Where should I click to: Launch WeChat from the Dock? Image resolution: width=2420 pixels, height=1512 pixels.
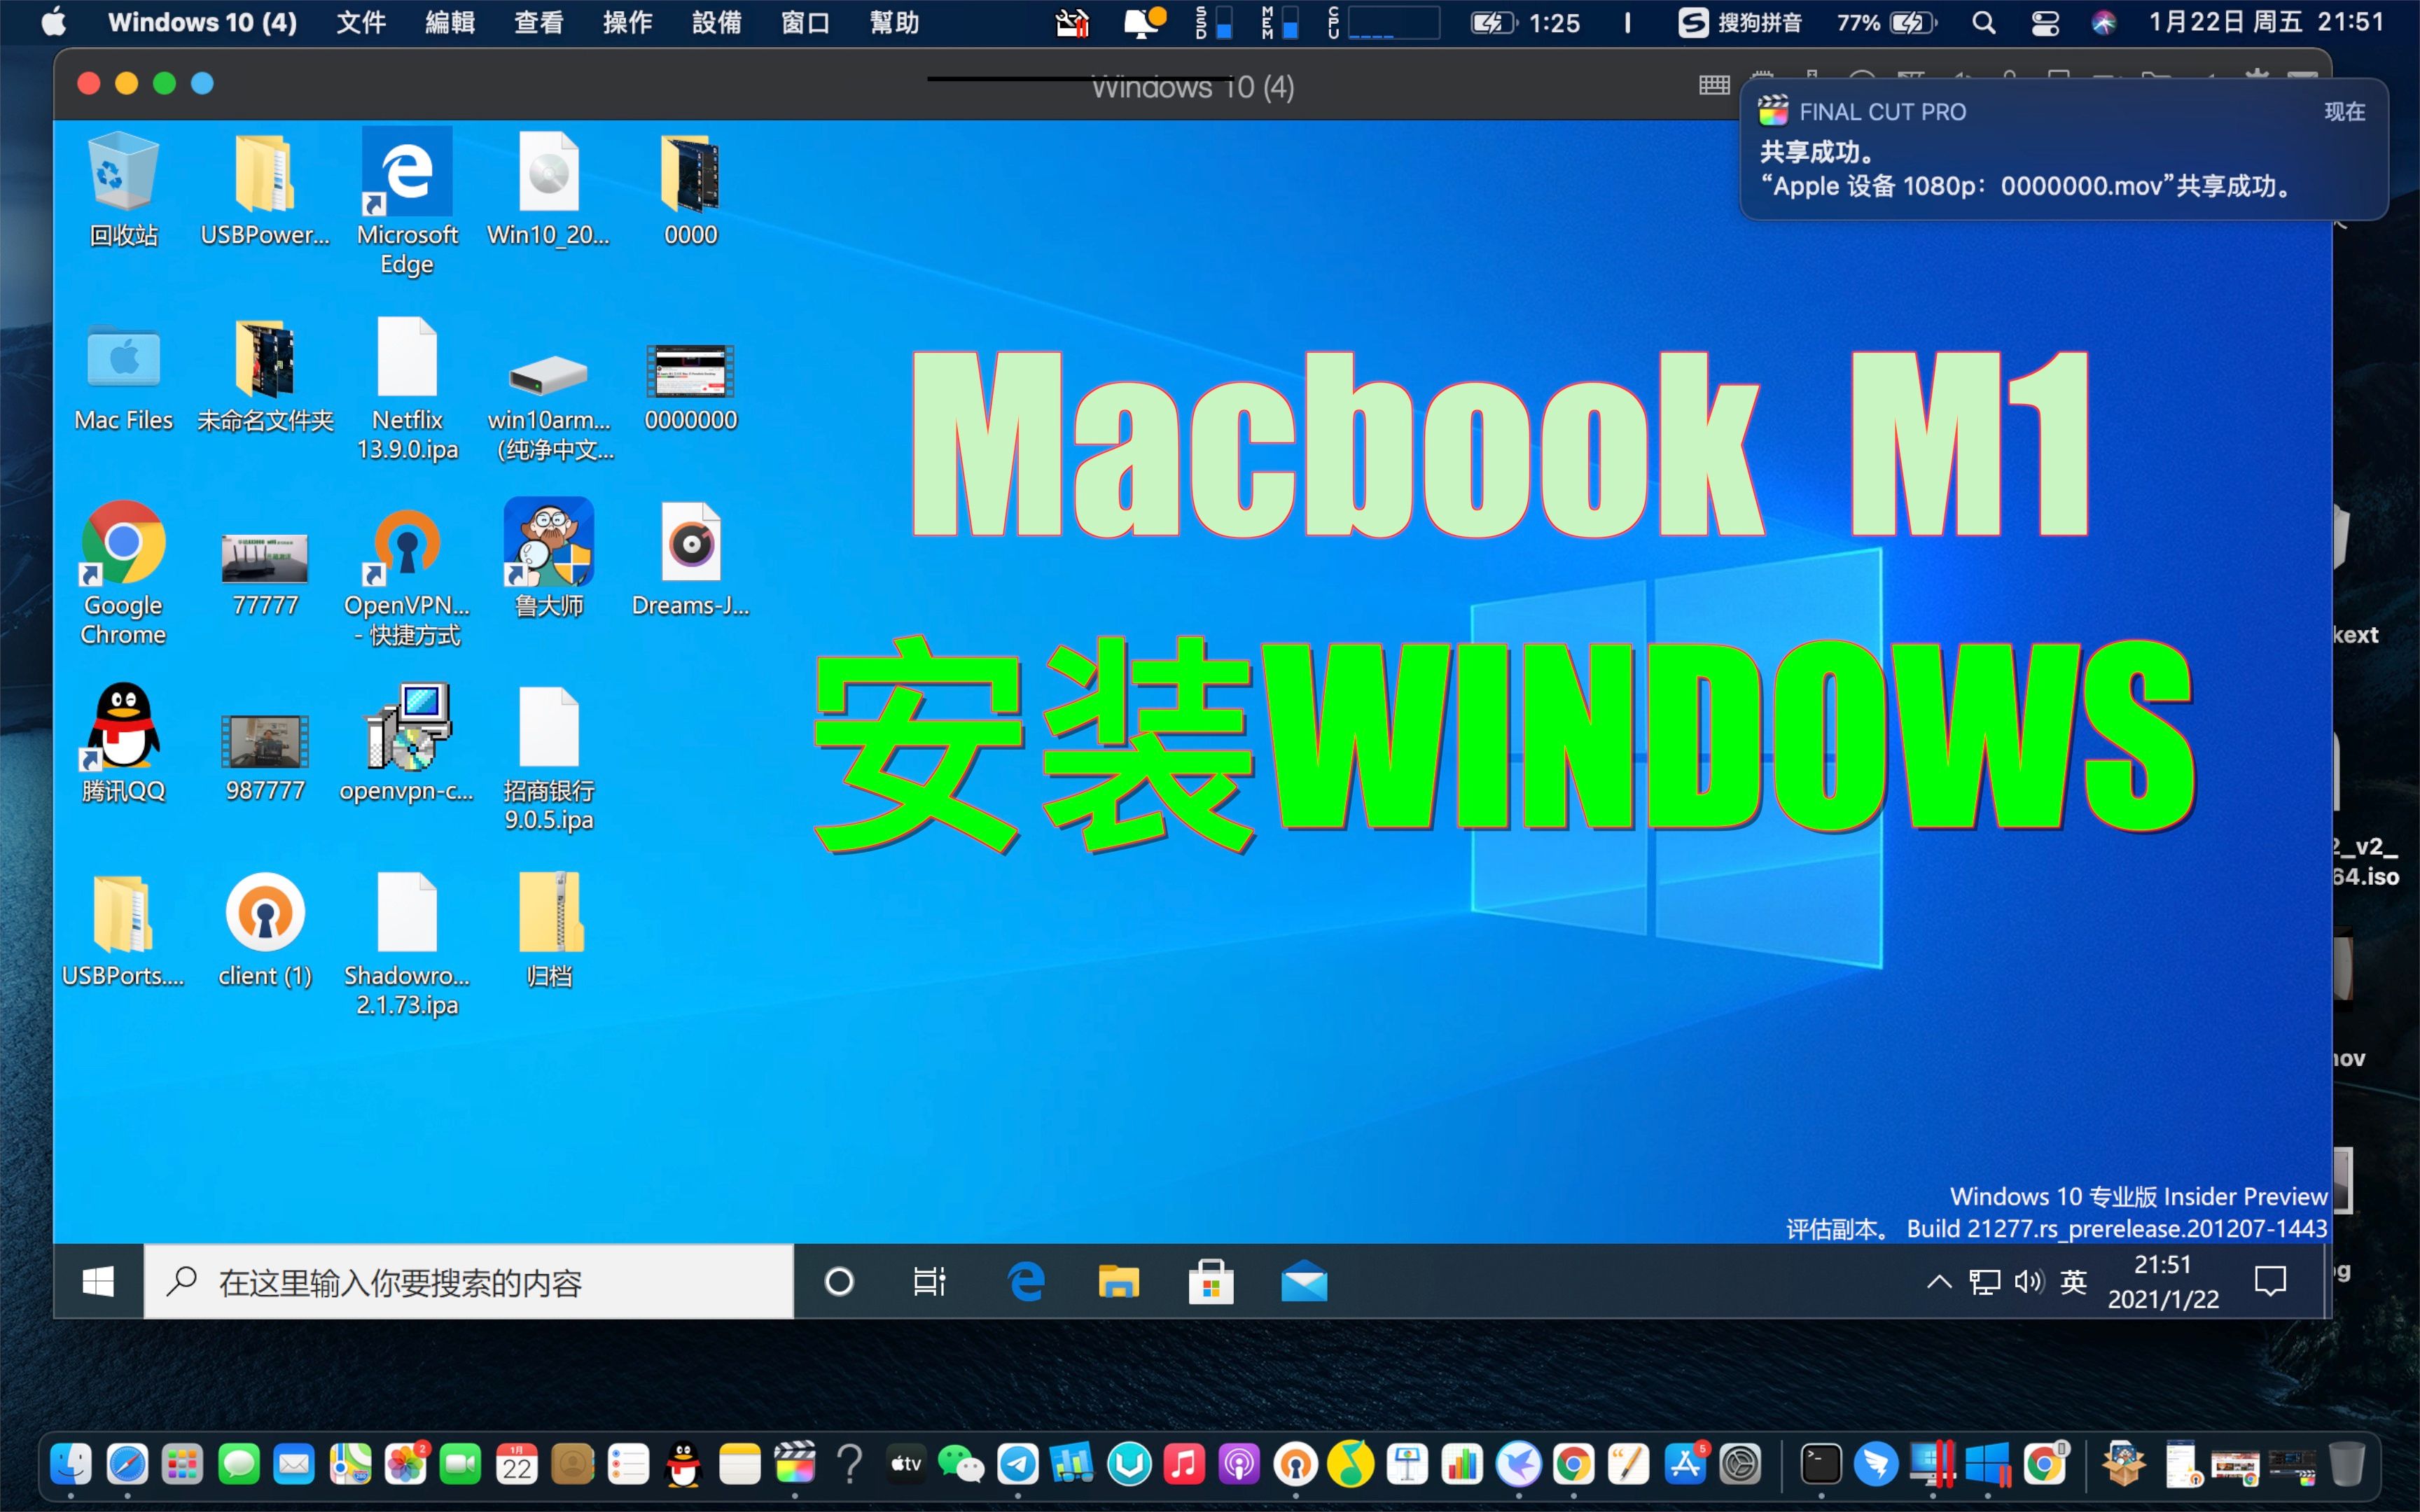[x=961, y=1465]
